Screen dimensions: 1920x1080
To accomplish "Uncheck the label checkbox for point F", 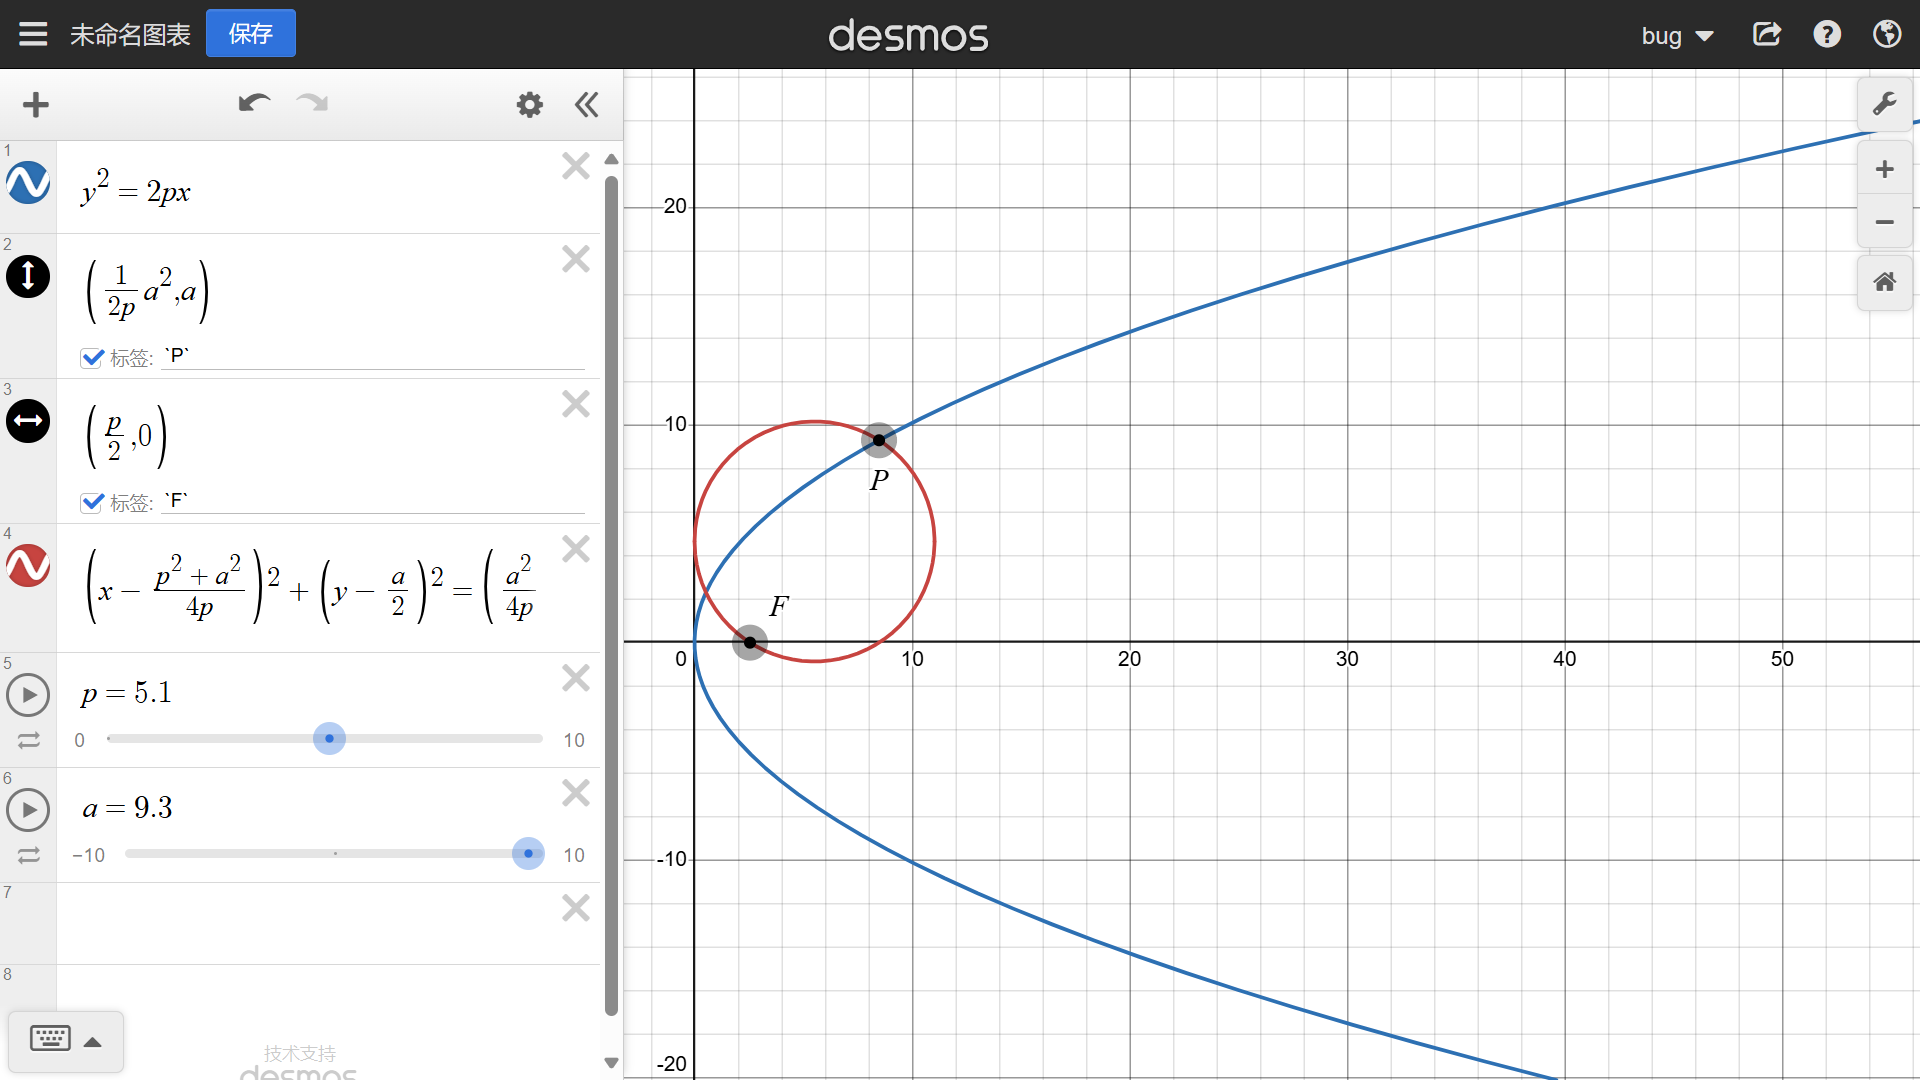I will tap(92, 502).
